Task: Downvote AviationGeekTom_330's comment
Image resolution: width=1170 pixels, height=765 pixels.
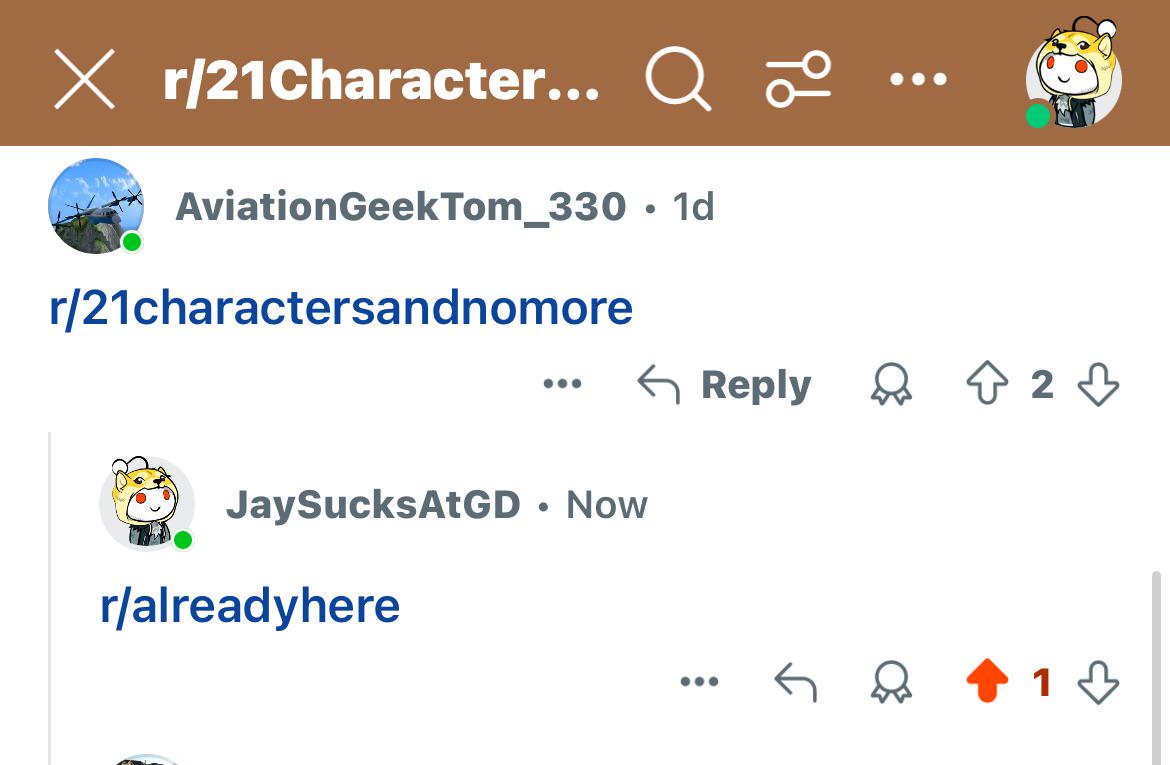Action: point(1098,384)
